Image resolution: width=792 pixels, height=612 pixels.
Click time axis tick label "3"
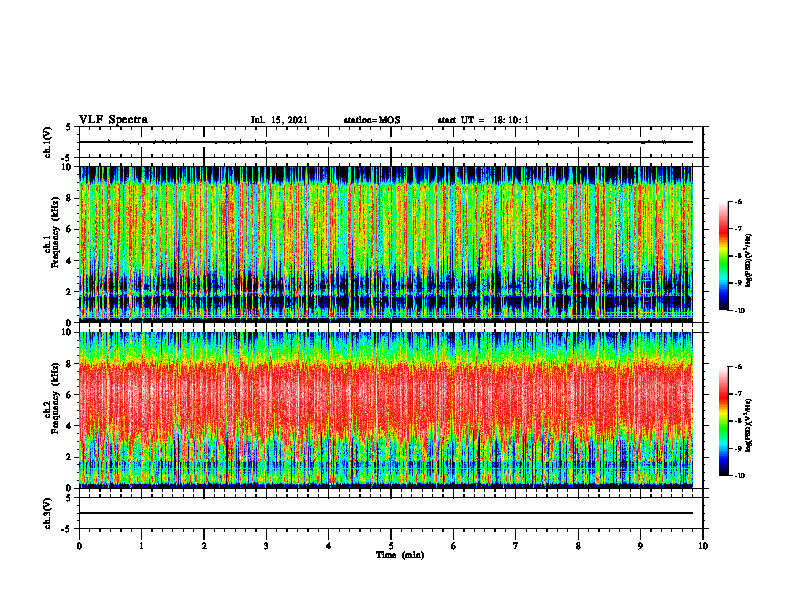[x=266, y=546]
